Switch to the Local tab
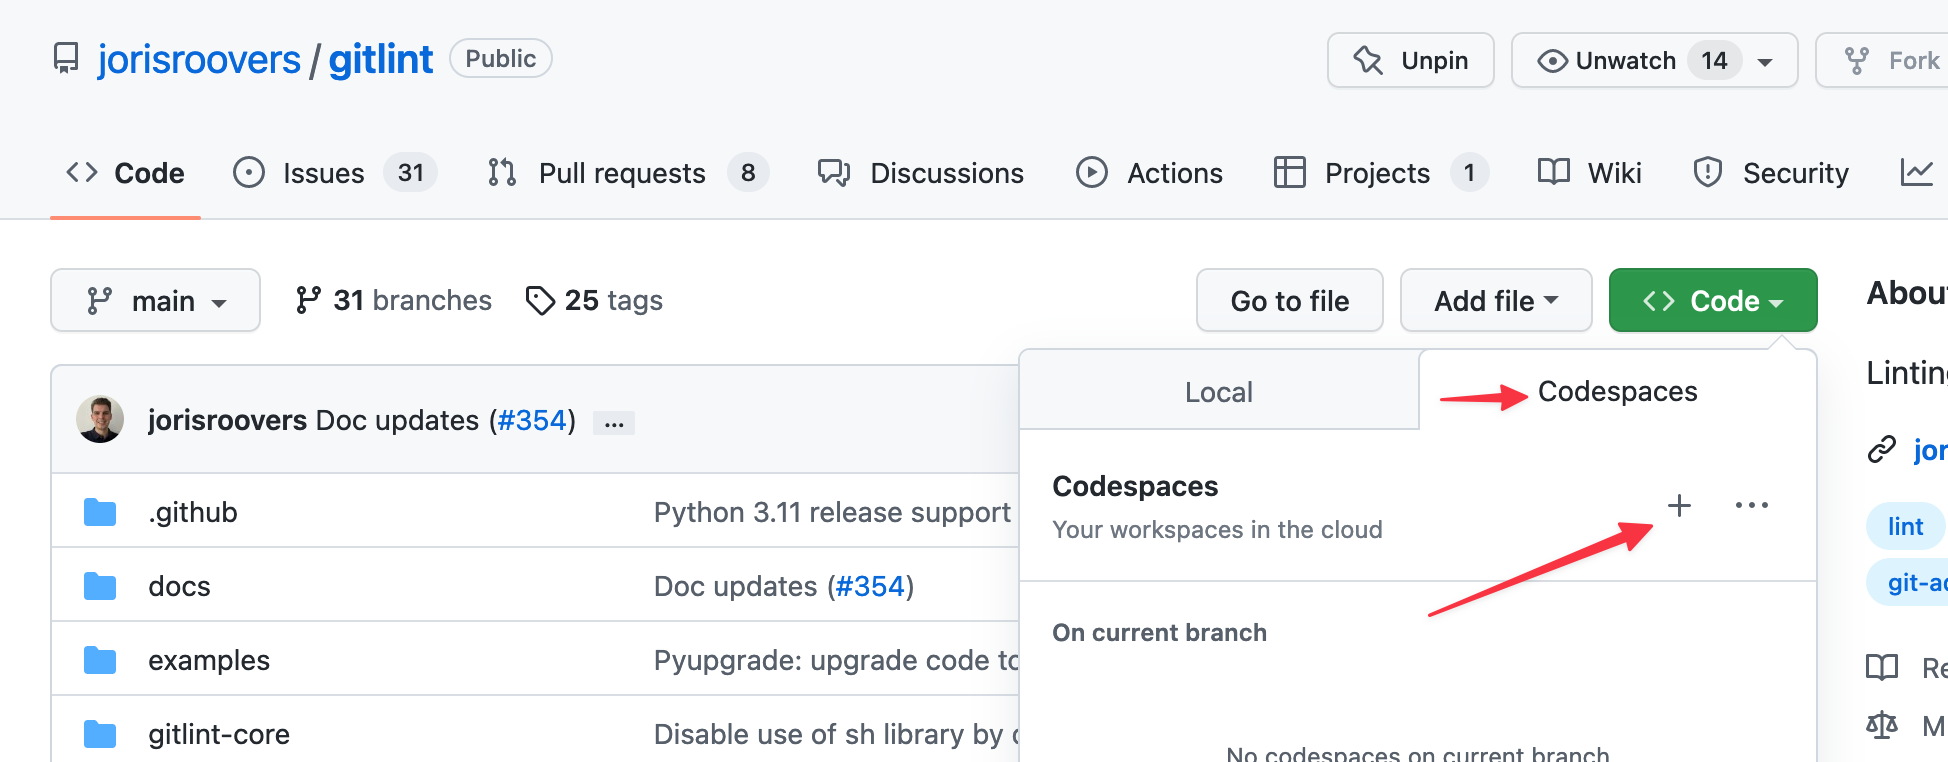This screenshot has height=762, width=1948. pyautogui.click(x=1219, y=392)
